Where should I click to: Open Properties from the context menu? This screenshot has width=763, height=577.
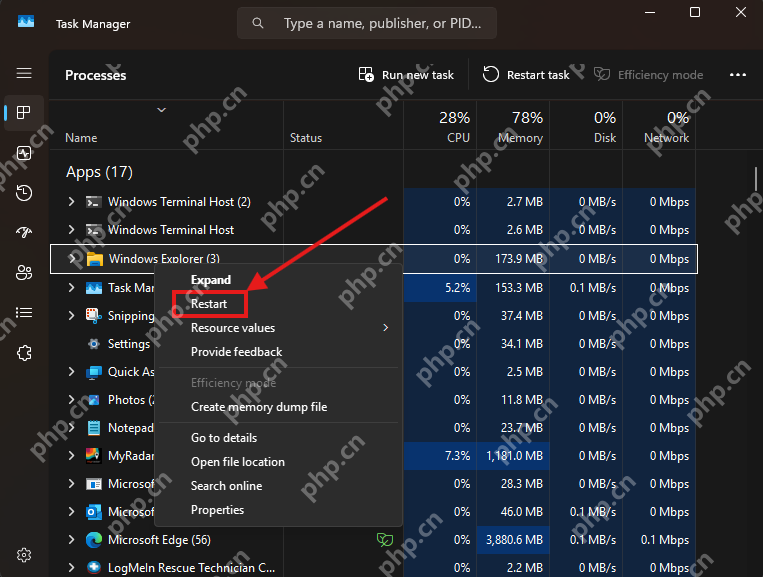click(278, 510)
